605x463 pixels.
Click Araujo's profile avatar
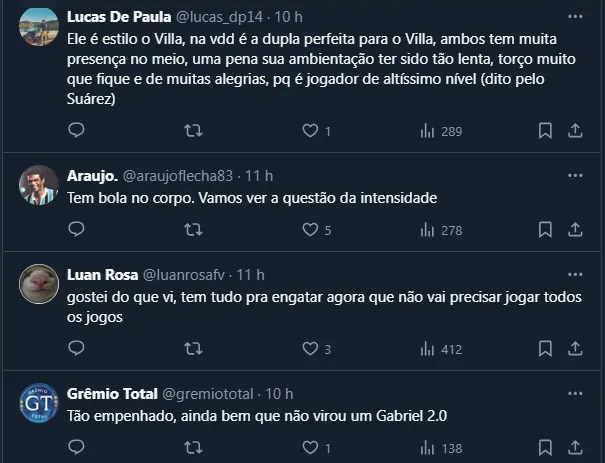(38, 183)
